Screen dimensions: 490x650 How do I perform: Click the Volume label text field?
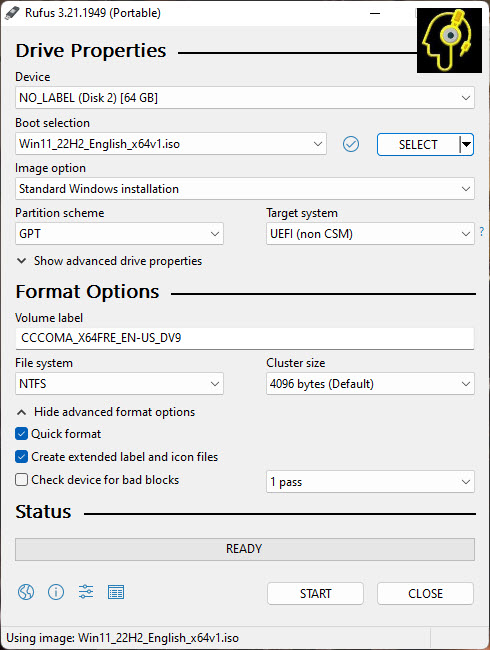point(245,338)
